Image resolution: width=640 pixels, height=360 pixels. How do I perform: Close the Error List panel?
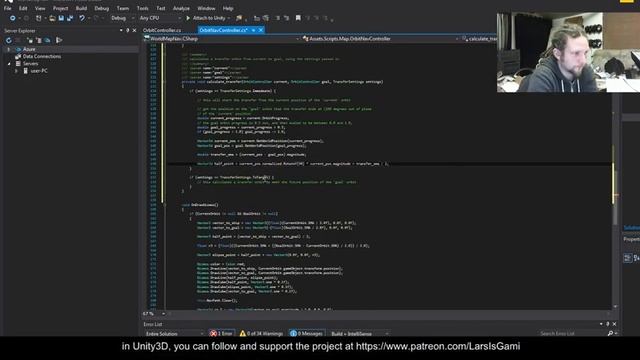click(x=614, y=324)
